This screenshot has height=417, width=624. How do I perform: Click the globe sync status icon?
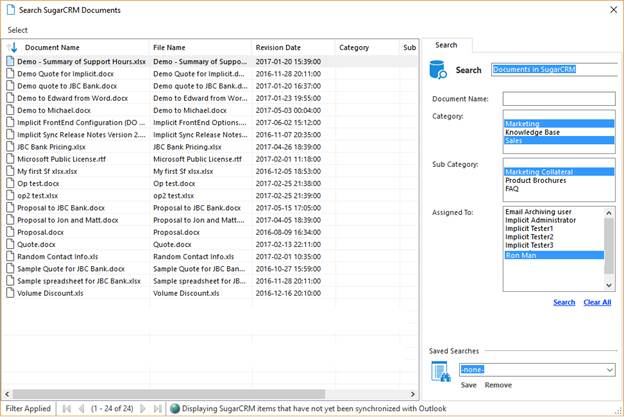coord(174,408)
